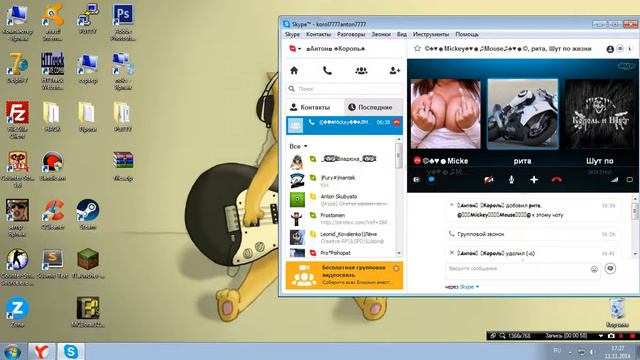Screen dimensions: 640x360
Task: Open the Помощь menu
Action: [x=467, y=34]
